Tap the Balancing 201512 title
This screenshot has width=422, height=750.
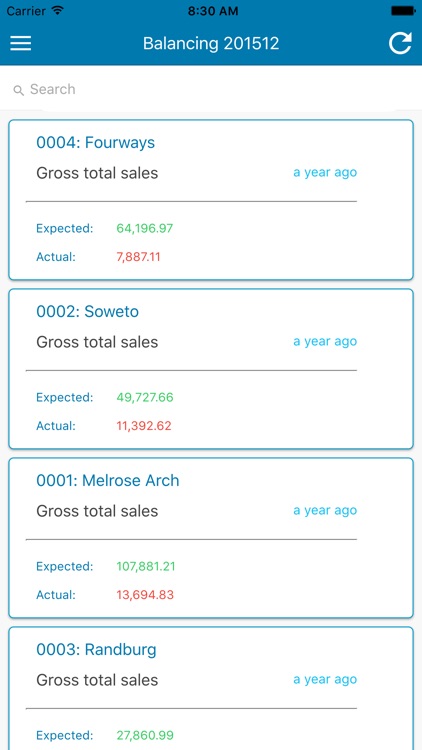click(x=211, y=44)
